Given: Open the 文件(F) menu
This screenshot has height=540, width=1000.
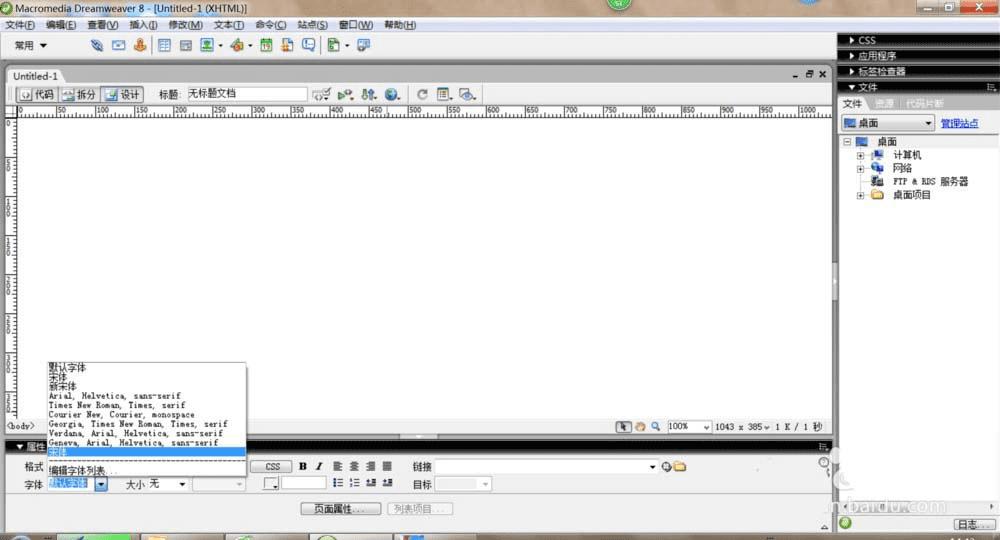Looking at the screenshot, I should (20, 25).
